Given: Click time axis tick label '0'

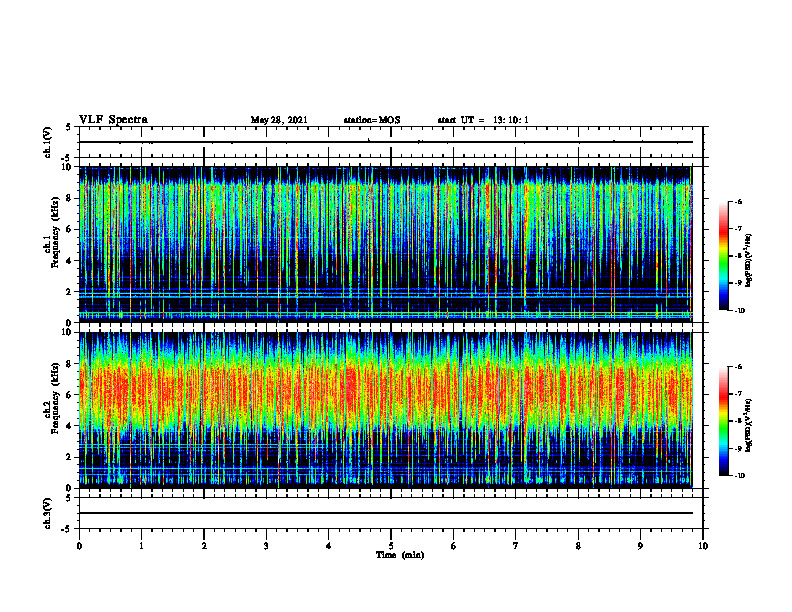Looking at the screenshot, I should (79, 546).
